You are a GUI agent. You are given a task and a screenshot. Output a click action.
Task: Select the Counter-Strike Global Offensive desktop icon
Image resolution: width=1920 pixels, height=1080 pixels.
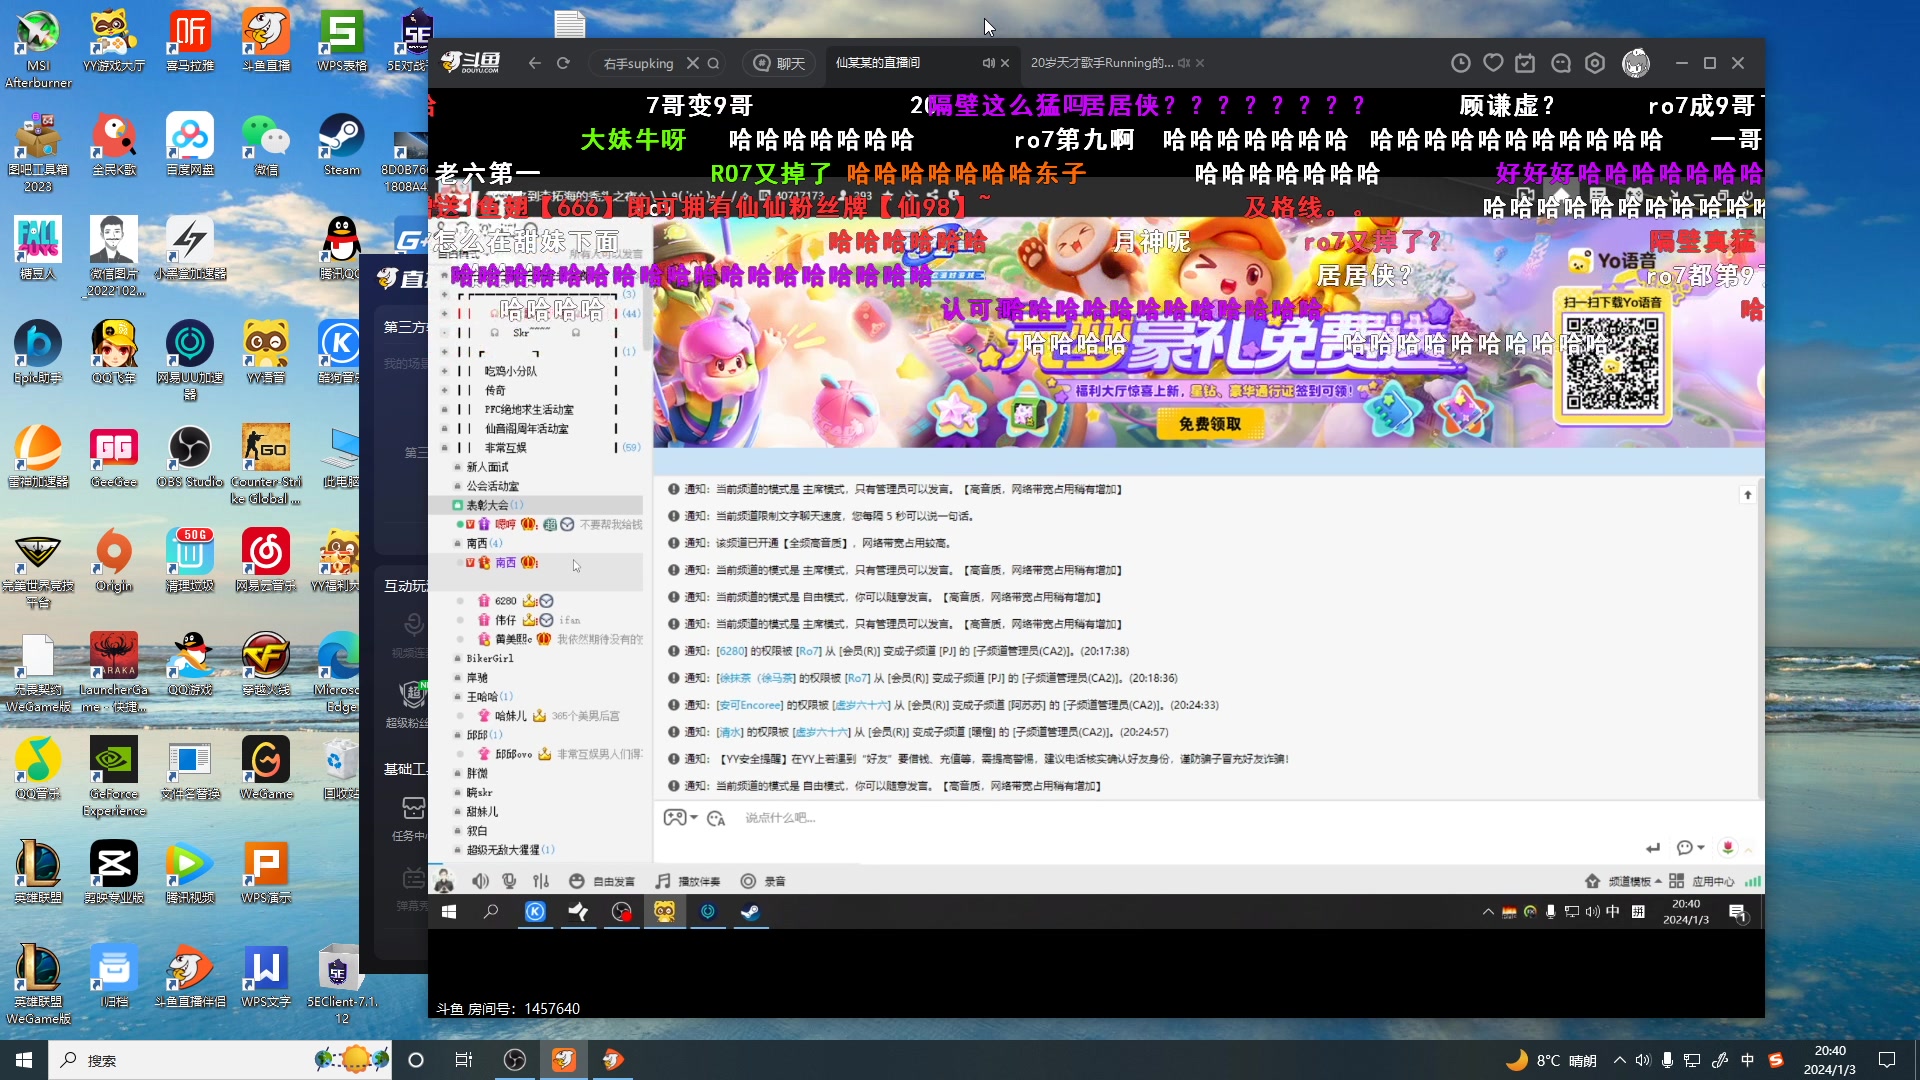click(266, 464)
